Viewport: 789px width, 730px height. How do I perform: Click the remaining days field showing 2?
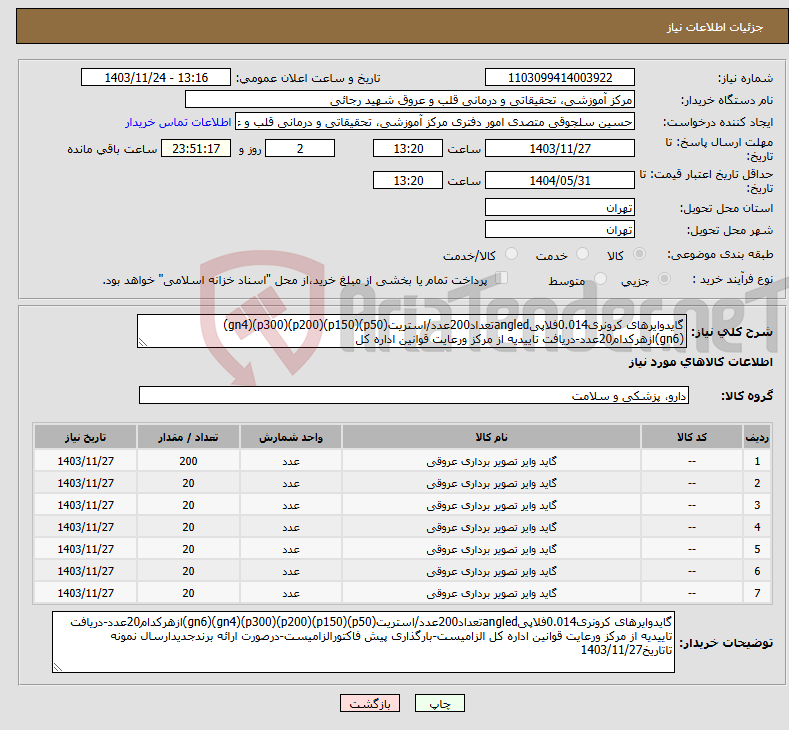pyautogui.click(x=300, y=148)
